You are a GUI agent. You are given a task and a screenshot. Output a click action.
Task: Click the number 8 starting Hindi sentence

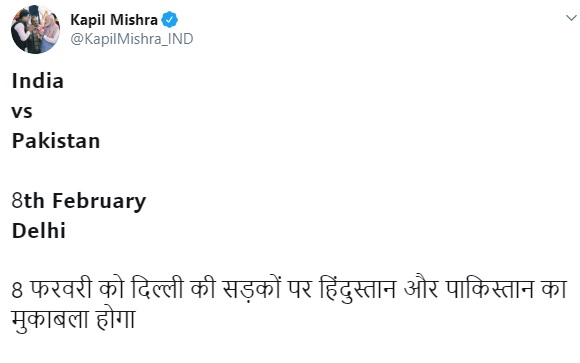coord(17,290)
